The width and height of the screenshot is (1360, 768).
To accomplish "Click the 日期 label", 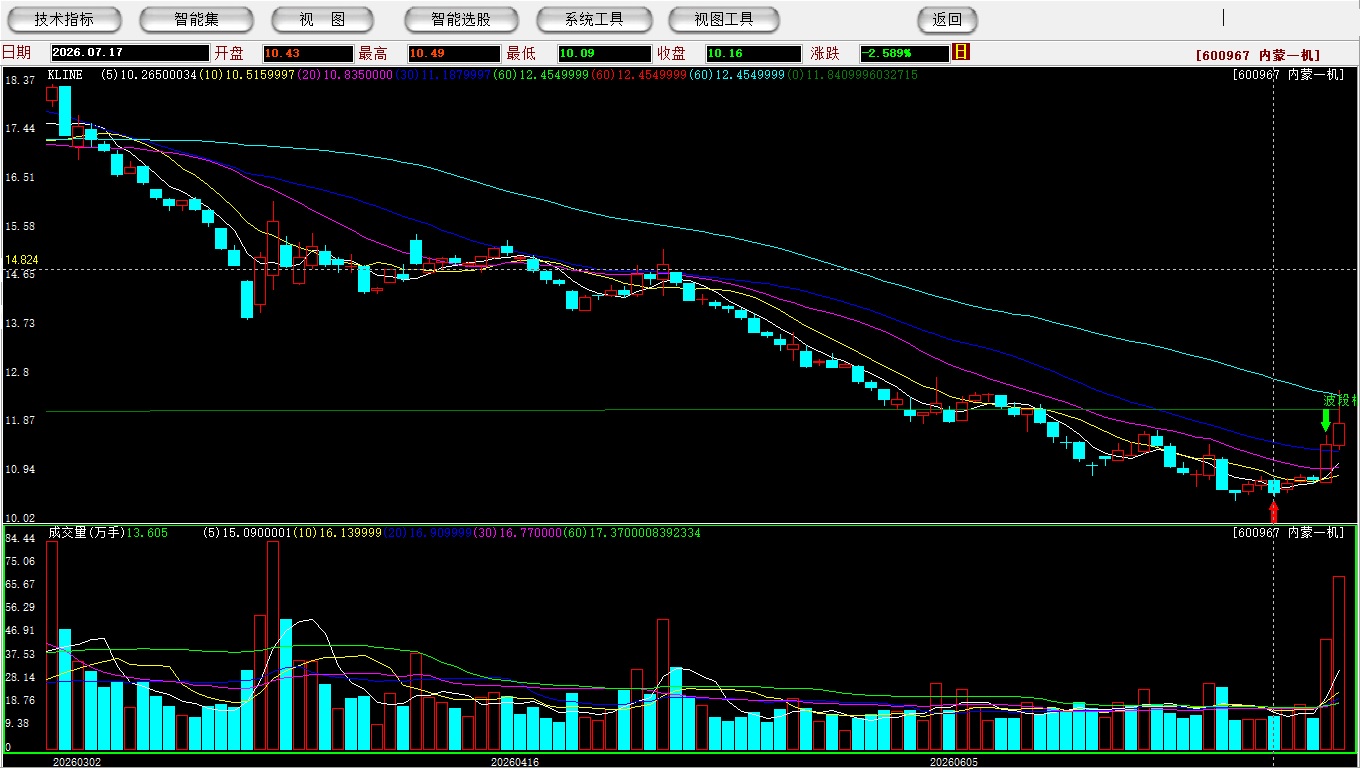I will [x=16, y=53].
